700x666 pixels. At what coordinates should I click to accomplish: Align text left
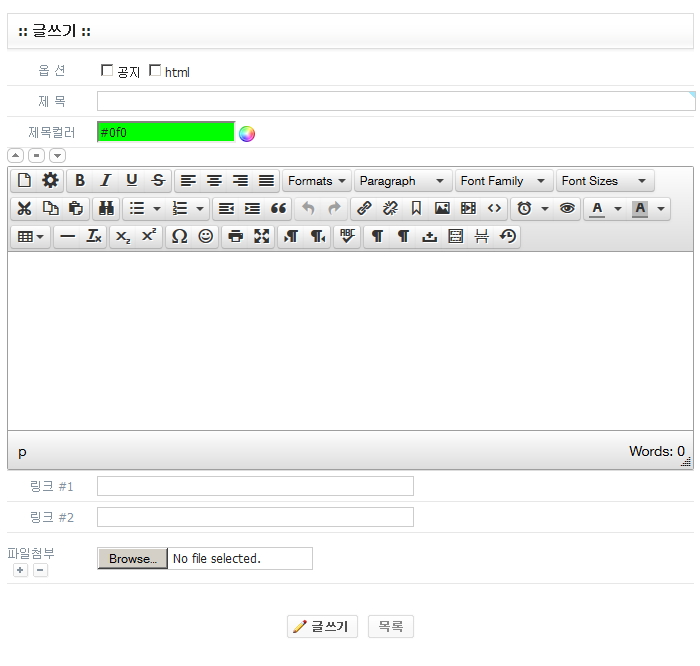click(x=188, y=181)
